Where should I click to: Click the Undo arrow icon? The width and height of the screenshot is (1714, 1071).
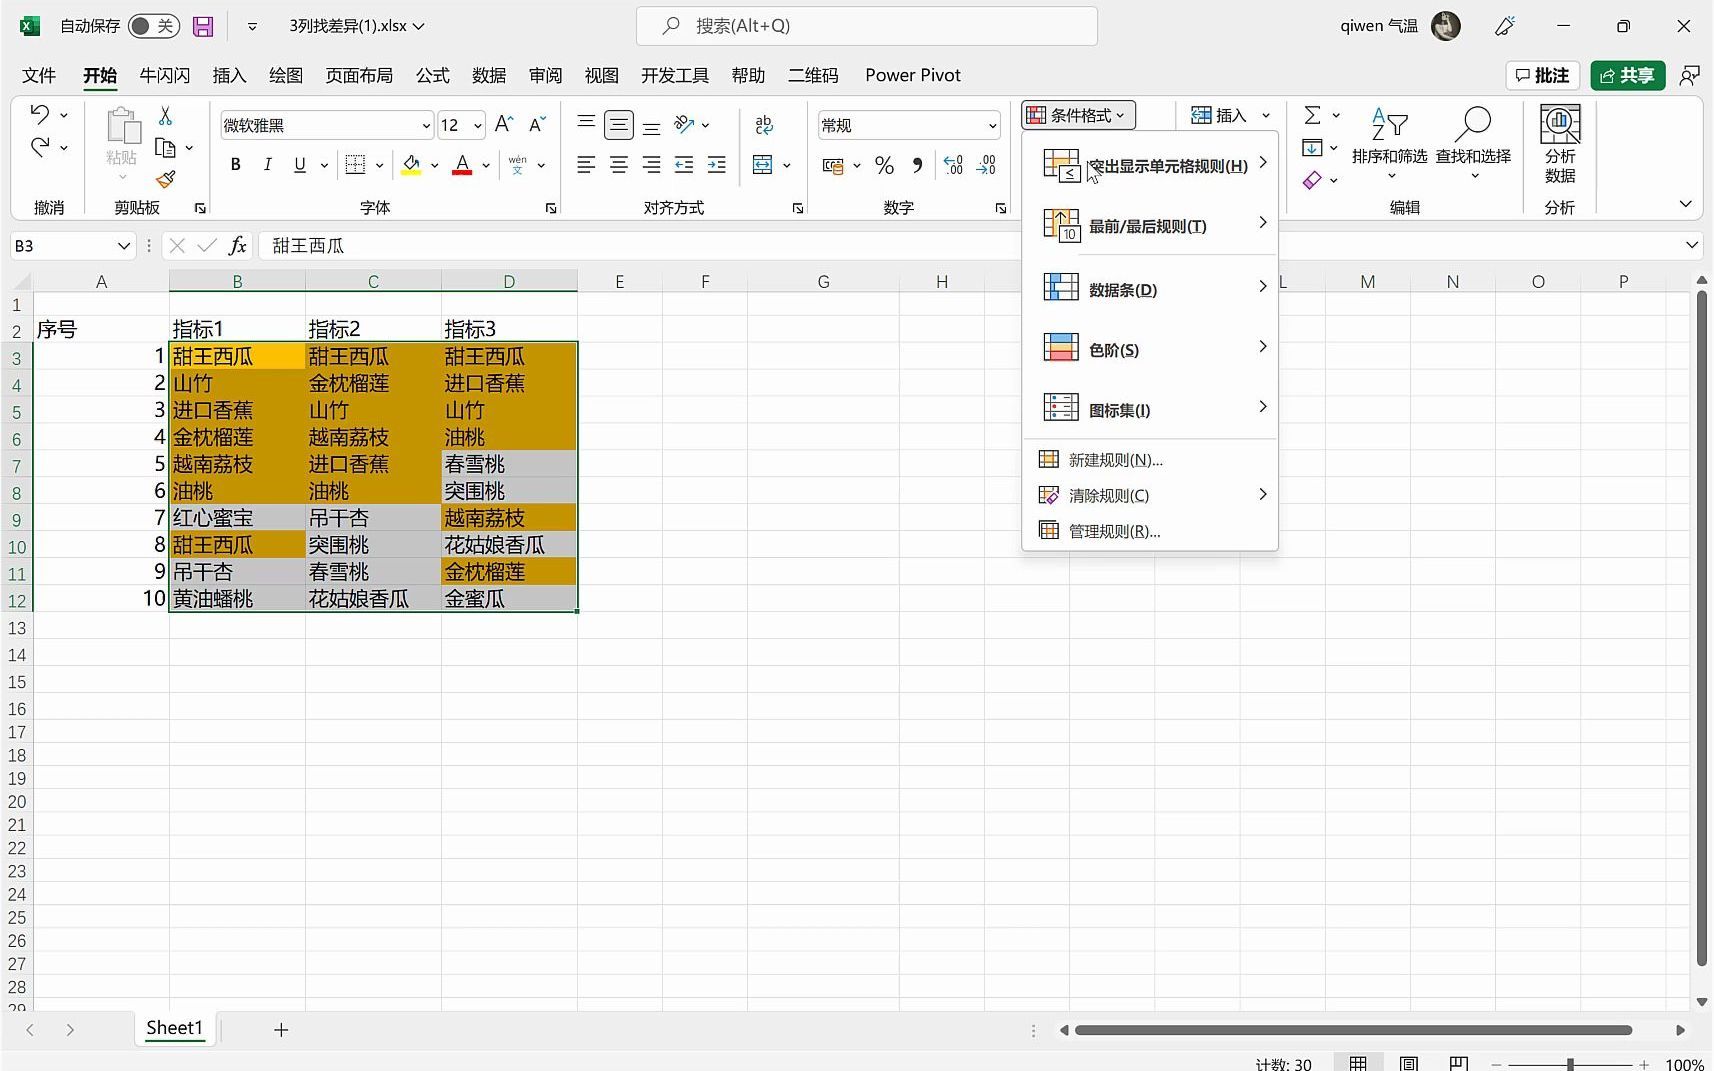point(40,114)
